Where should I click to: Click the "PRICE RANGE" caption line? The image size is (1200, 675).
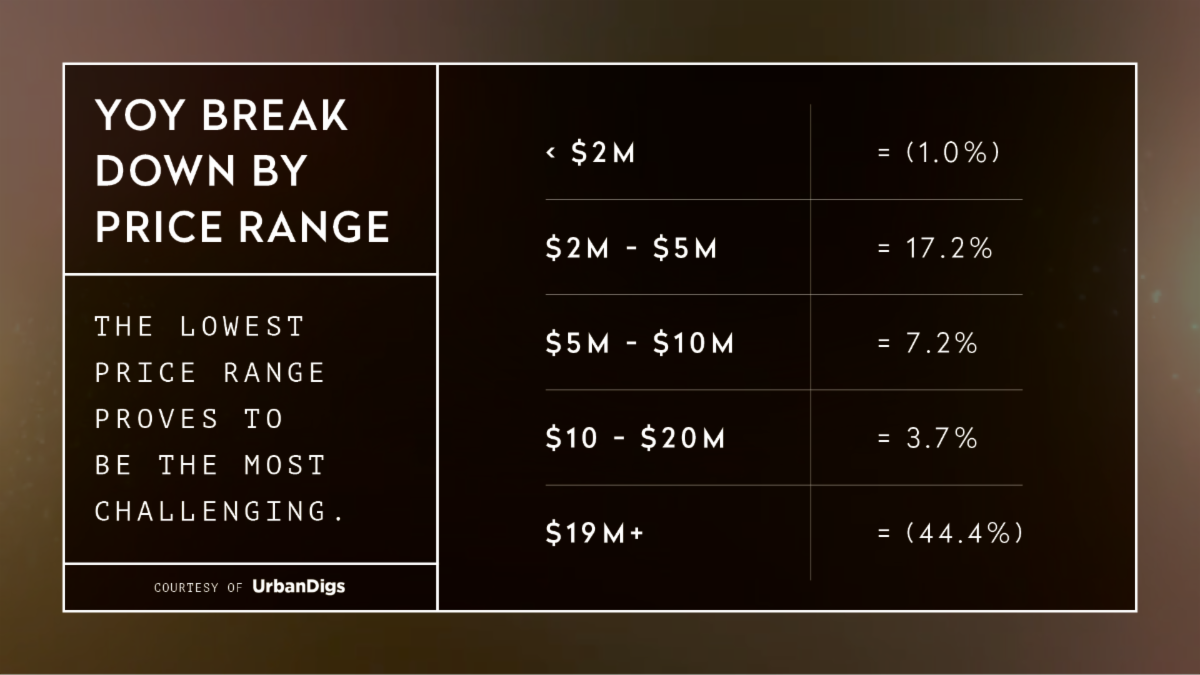[210, 373]
